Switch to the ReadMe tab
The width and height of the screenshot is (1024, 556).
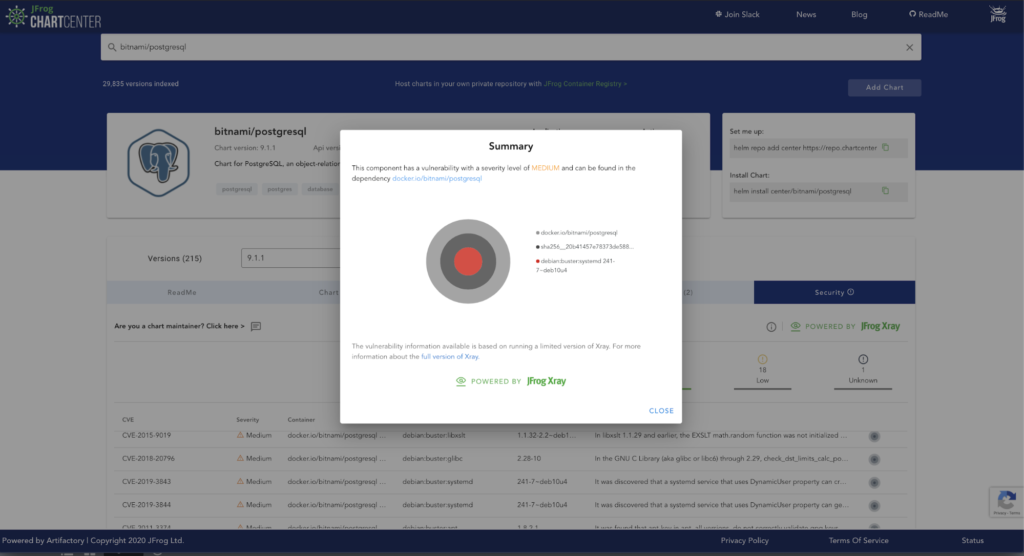pyautogui.click(x=181, y=292)
